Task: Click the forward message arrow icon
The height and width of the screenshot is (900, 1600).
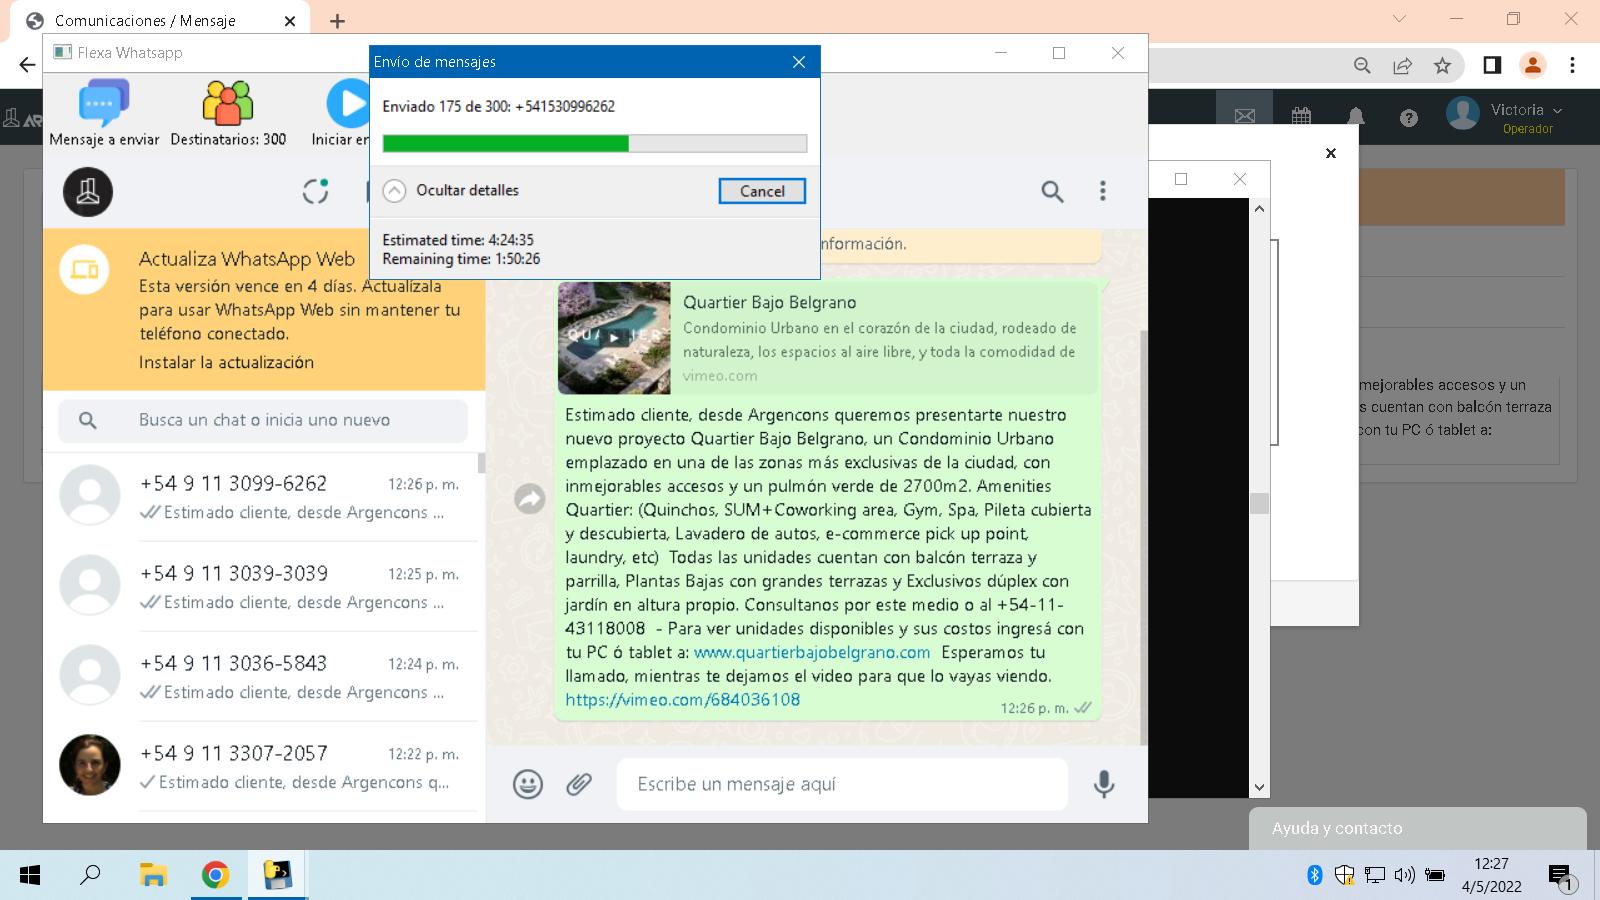Action: (530, 498)
